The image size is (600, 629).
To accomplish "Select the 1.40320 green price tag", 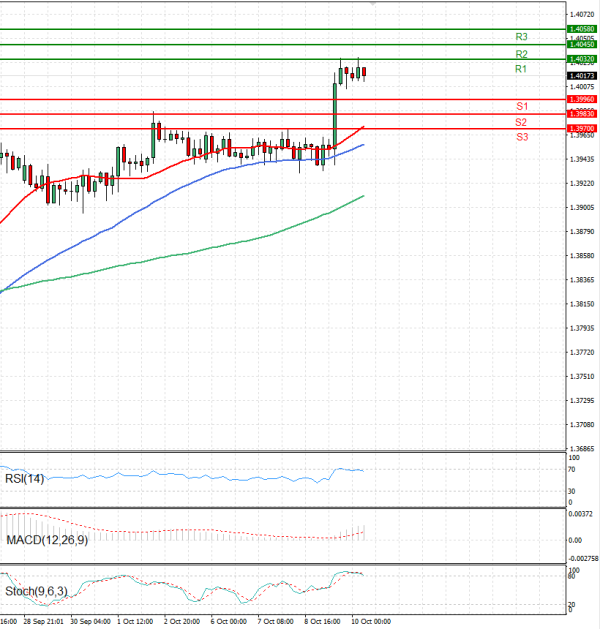I will pyautogui.click(x=581, y=60).
